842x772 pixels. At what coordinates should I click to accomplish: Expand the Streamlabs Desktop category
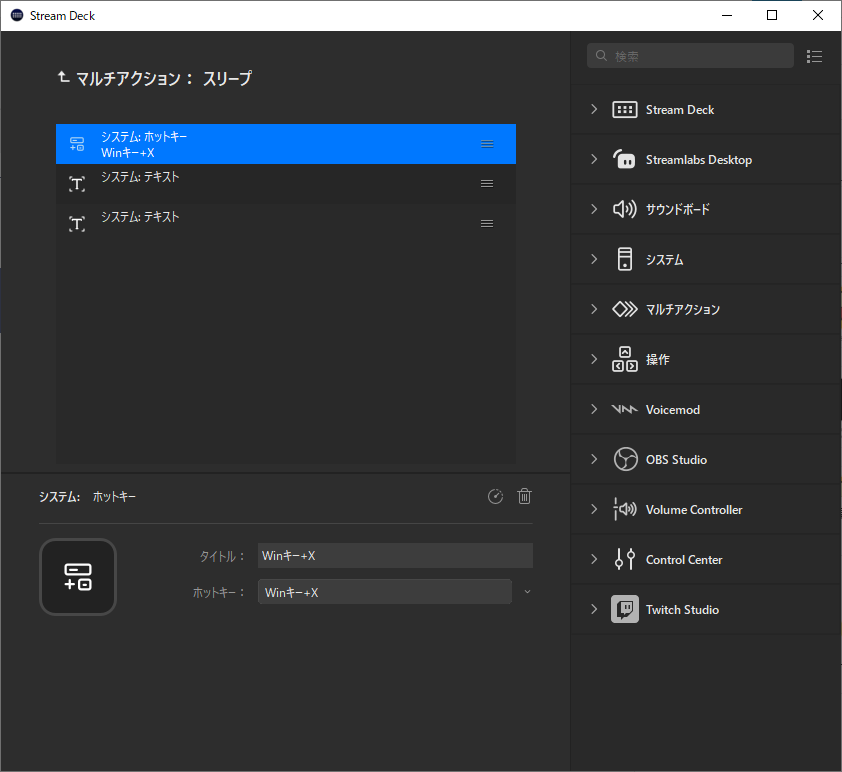[x=594, y=159]
